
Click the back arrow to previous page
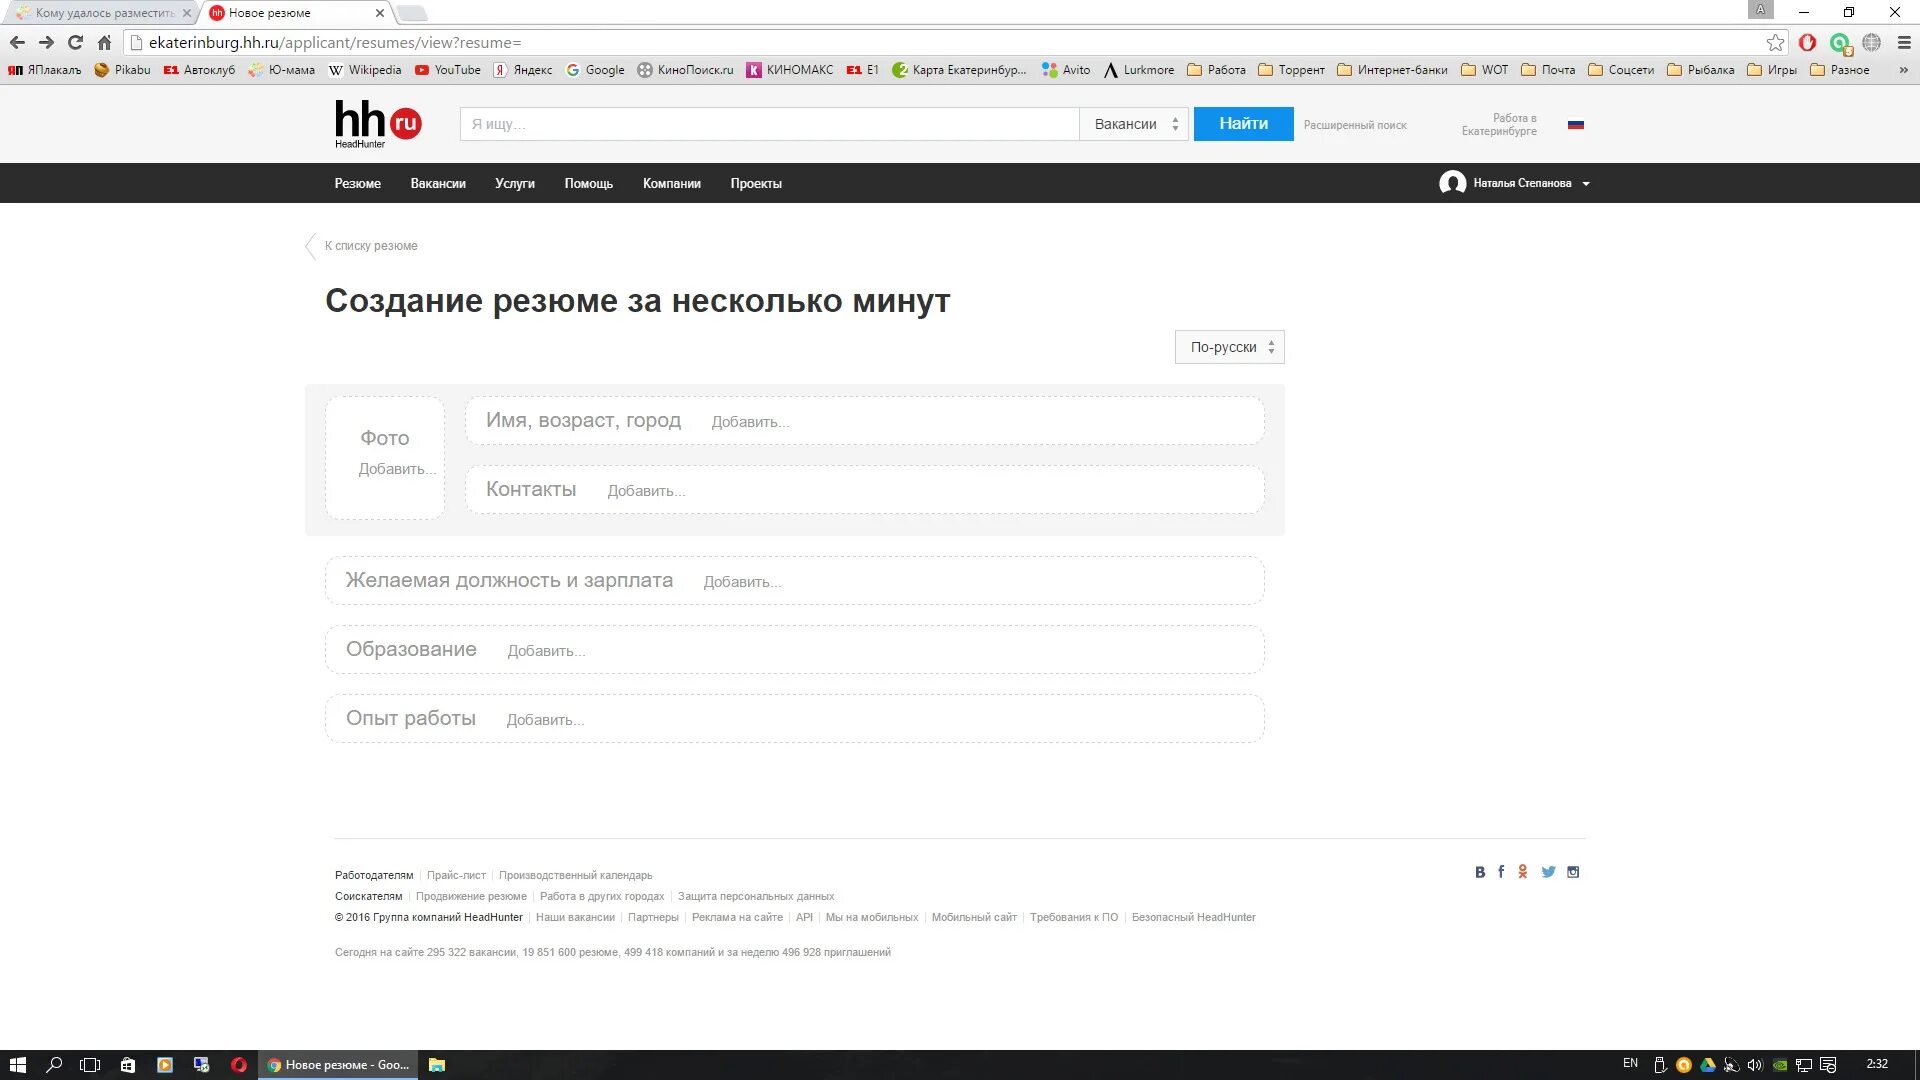pos(17,42)
